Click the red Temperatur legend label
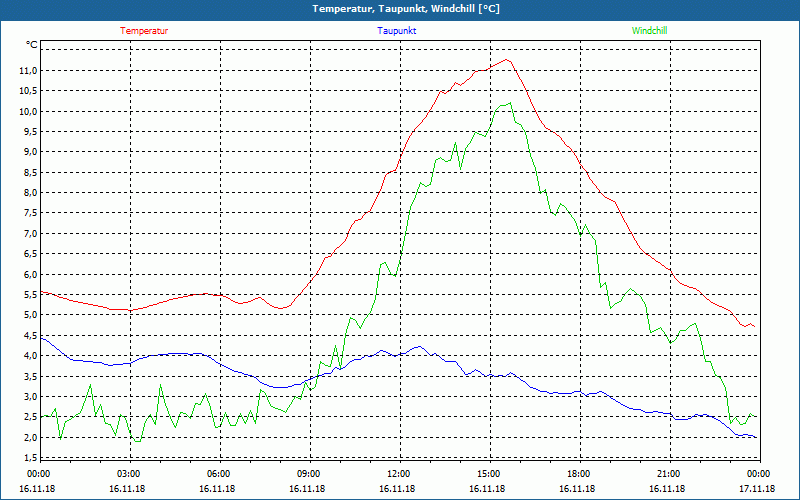This screenshot has height=500, width=800. tap(144, 31)
